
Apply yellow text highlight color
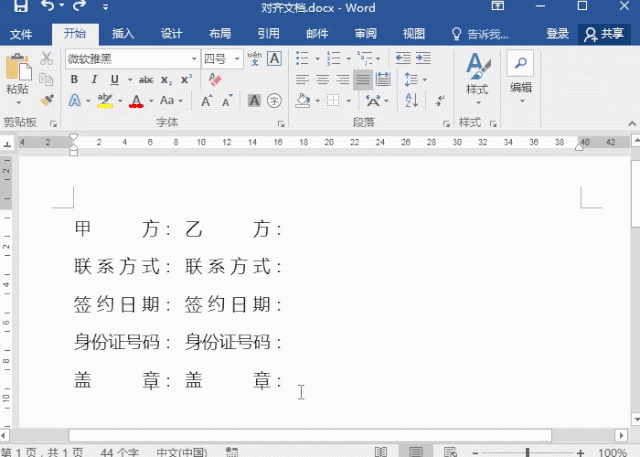click(x=105, y=101)
